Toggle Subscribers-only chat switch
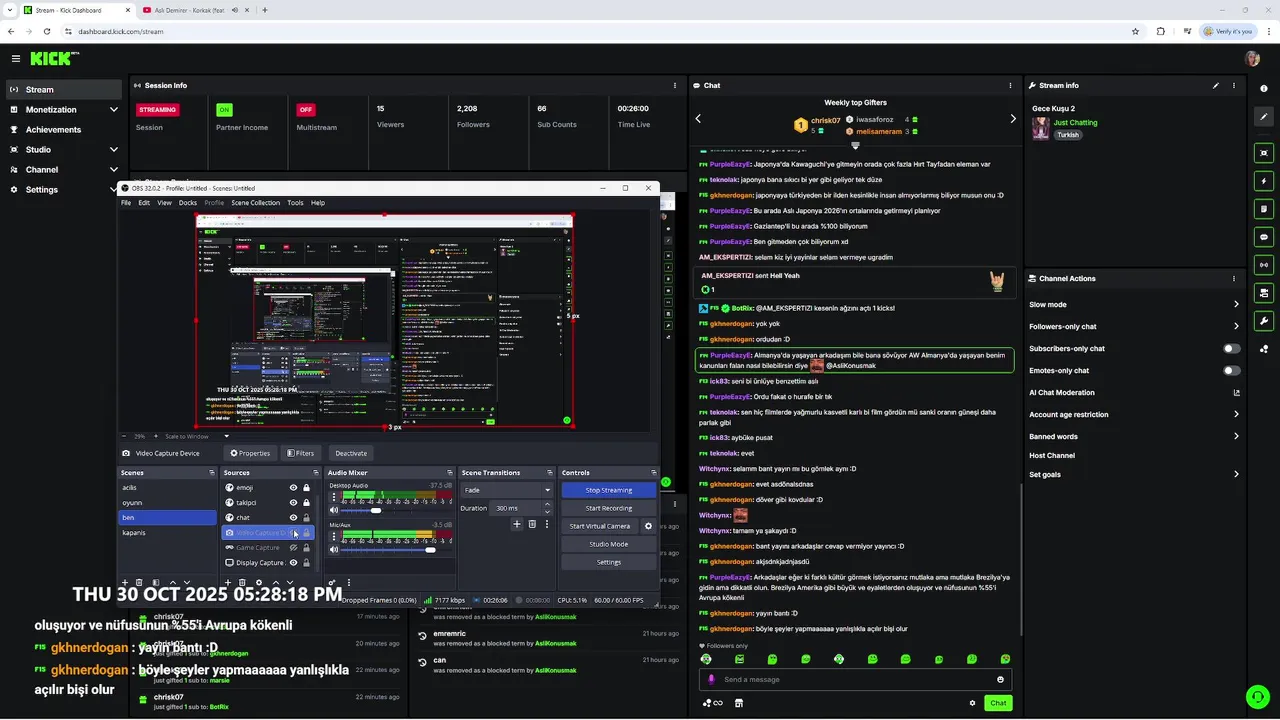 (1232, 349)
